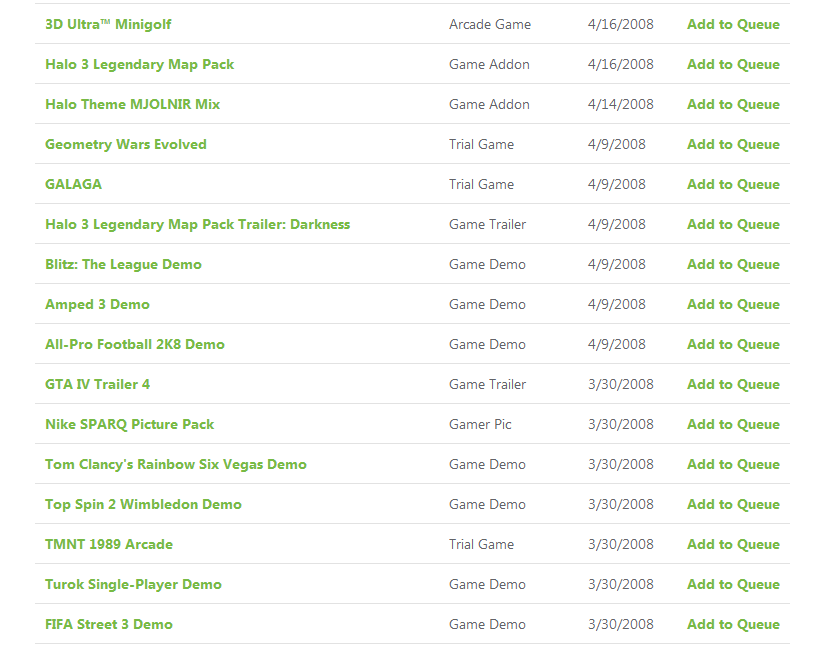Add Nike SPARQ Picture Pack to queue
The height and width of the screenshot is (652, 823).
click(733, 424)
